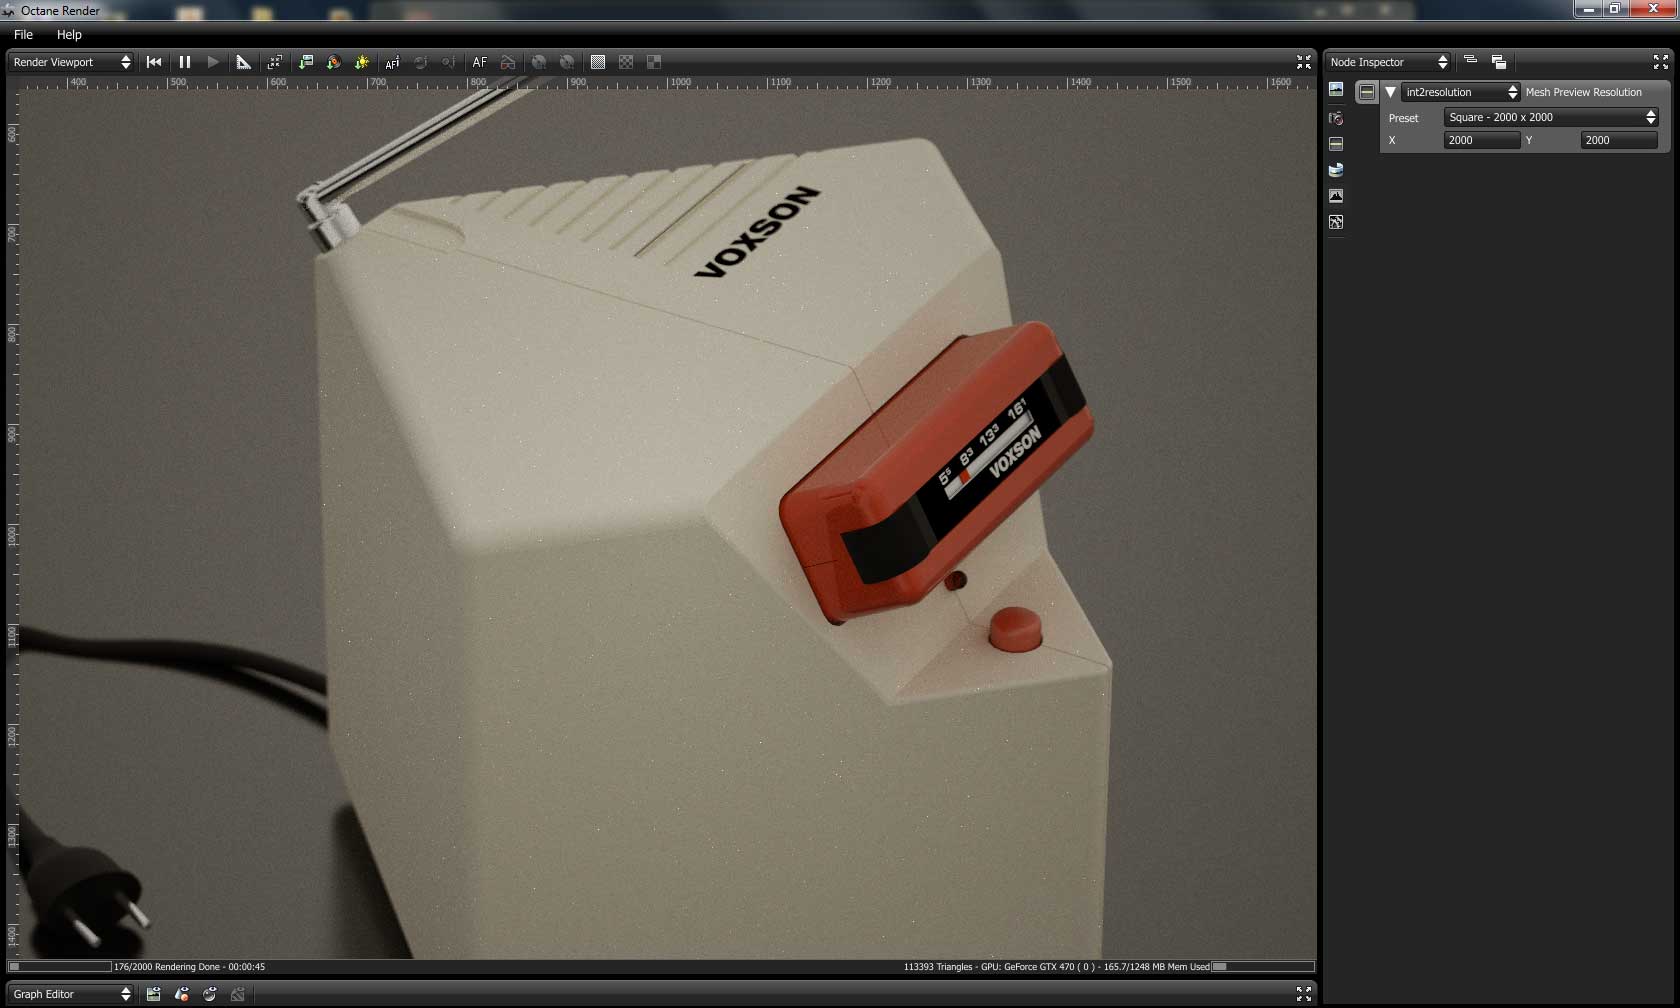This screenshot has width=1680, height=1008.
Task: Click the viewport resolution lock icon with corner arrows
Action: point(275,62)
